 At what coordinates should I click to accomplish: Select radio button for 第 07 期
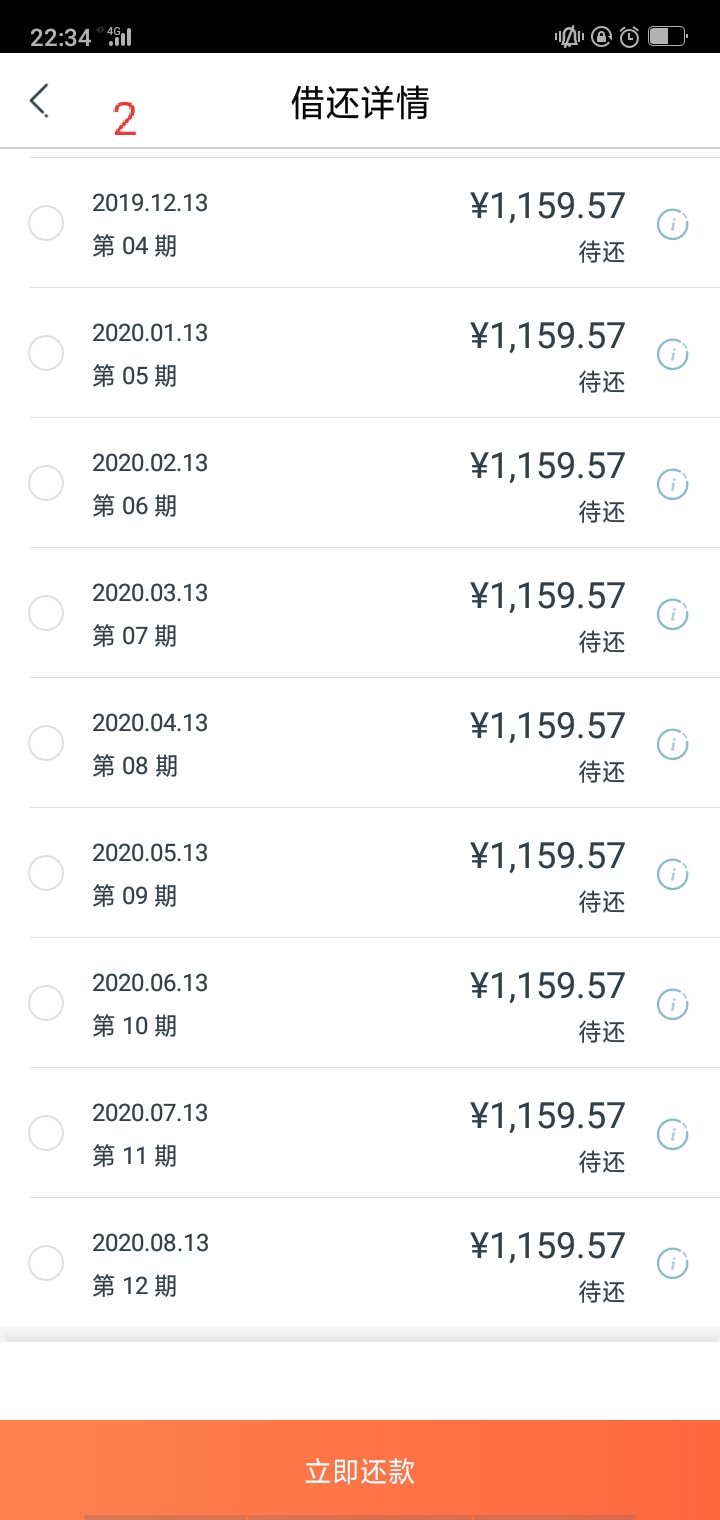46,613
